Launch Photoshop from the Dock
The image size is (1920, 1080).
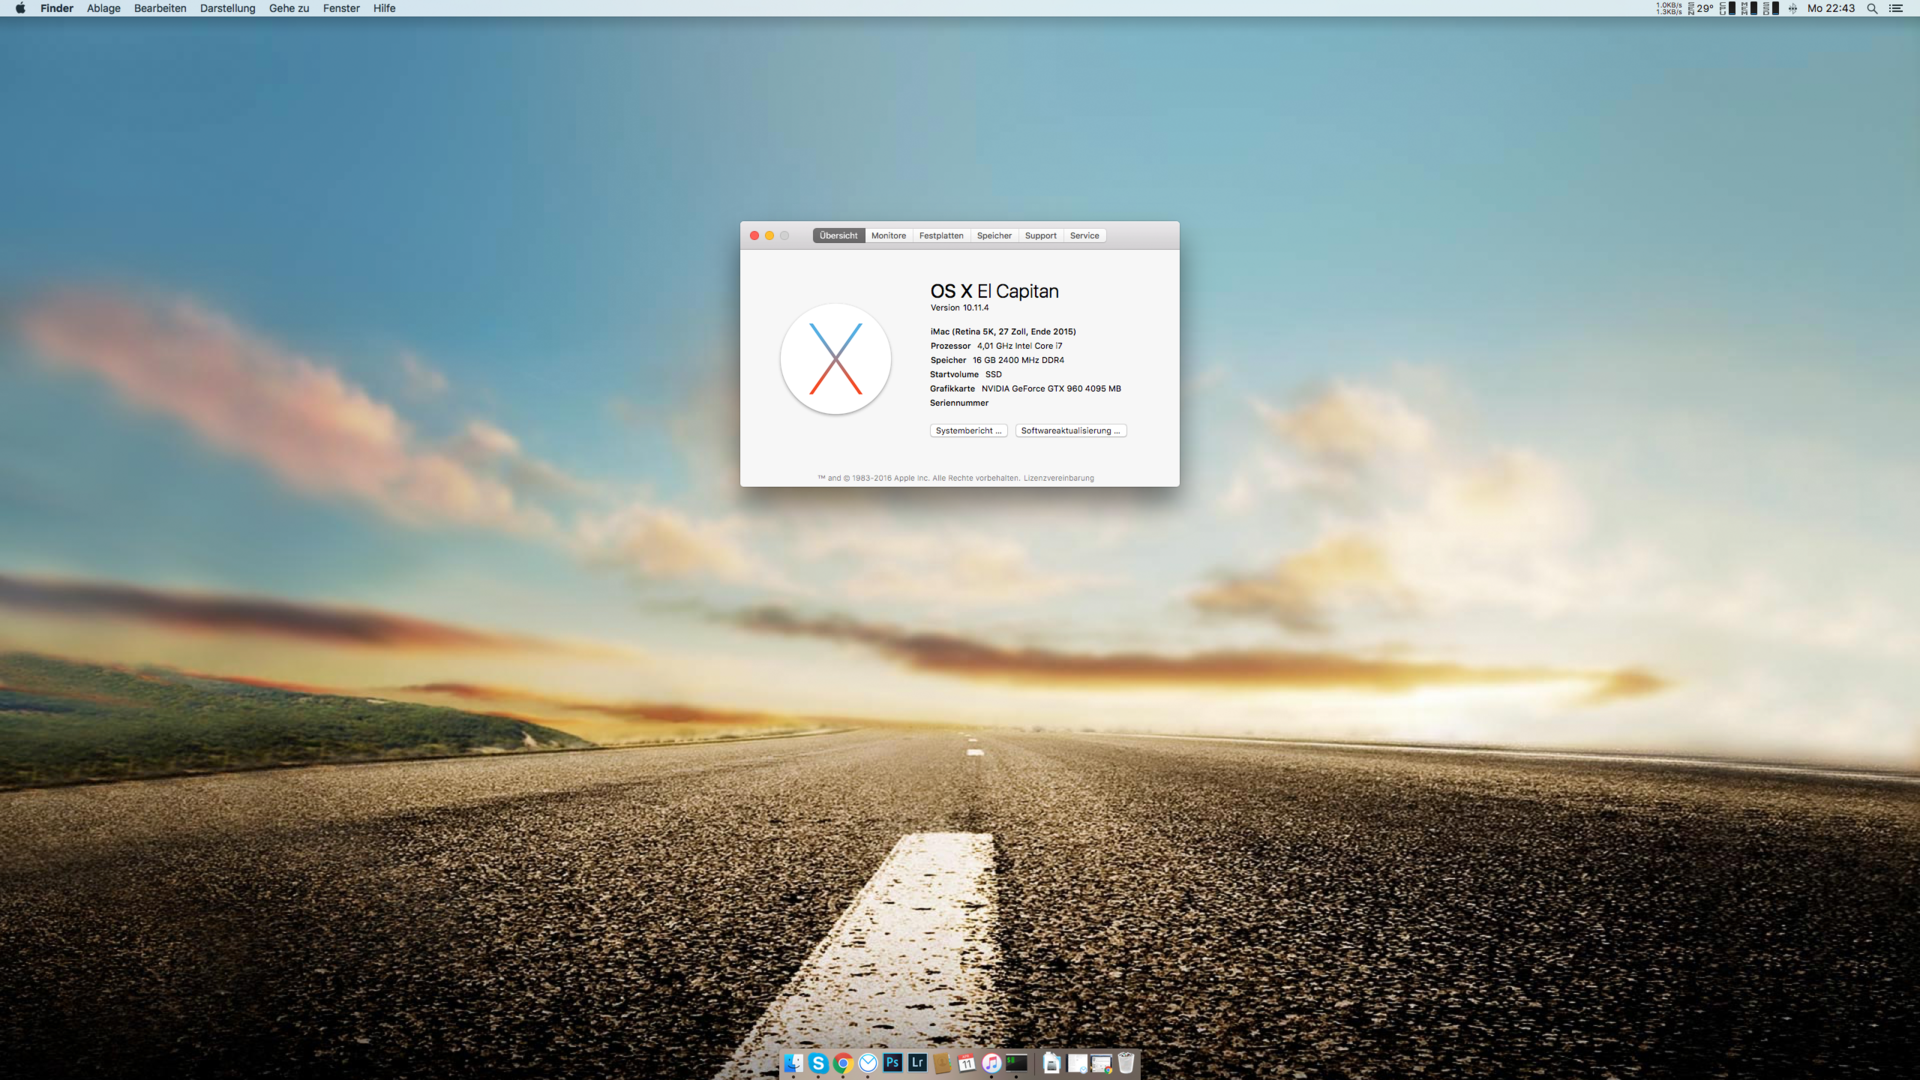[893, 1063]
